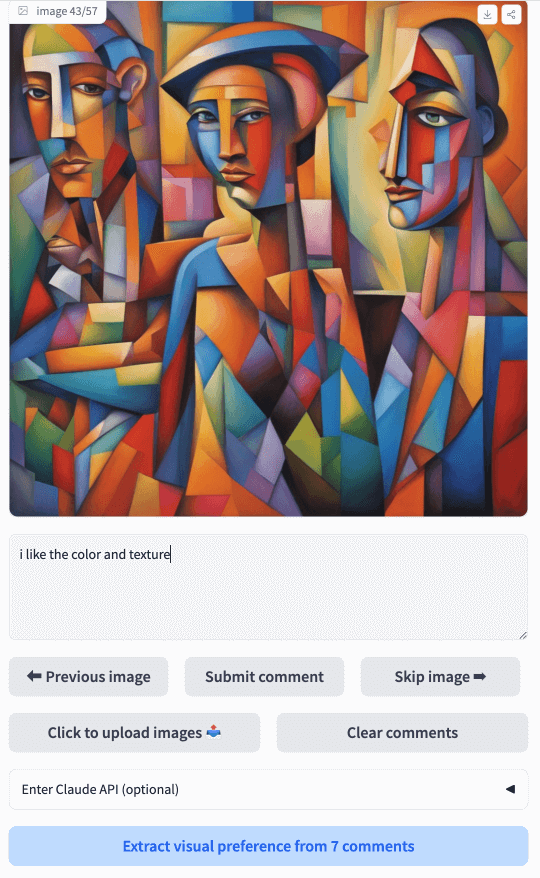Submit the typed comment
Screen dimensions: 540x878
pyautogui.click(x=264, y=676)
